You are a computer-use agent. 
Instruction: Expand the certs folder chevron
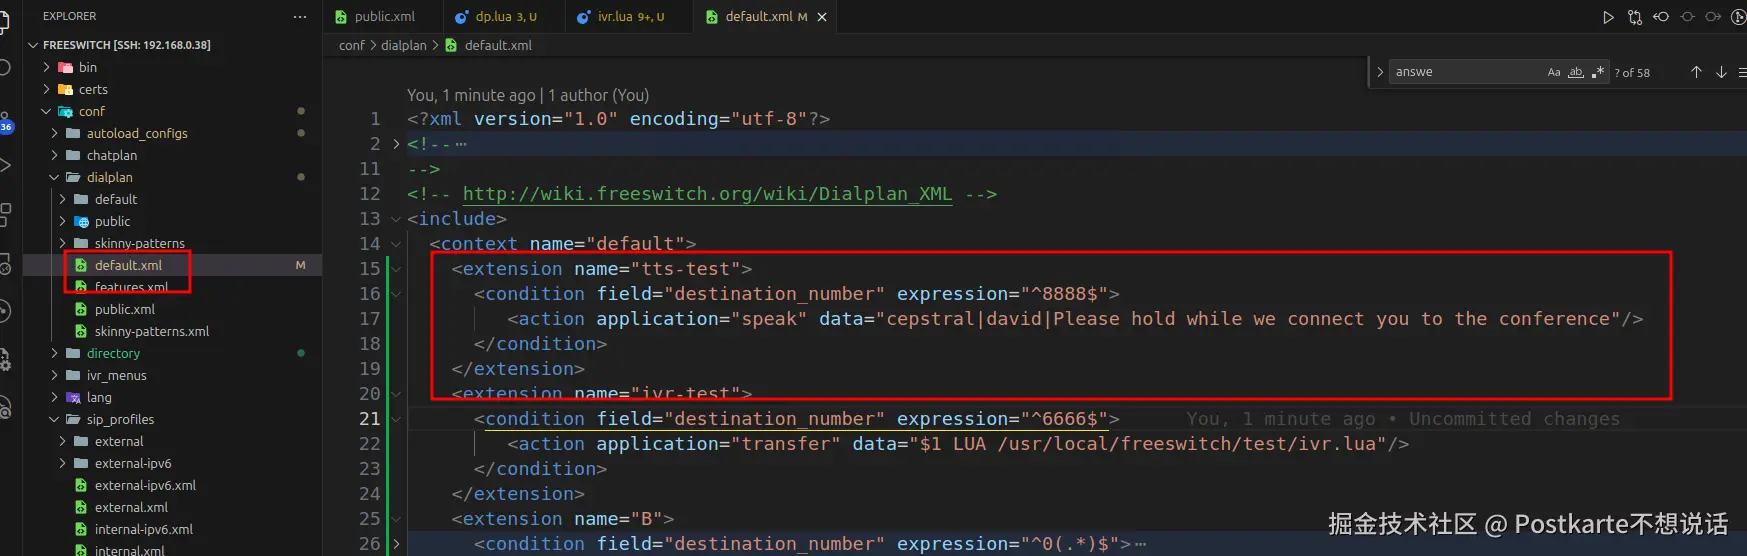pyautogui.click(x=47, y=89)
